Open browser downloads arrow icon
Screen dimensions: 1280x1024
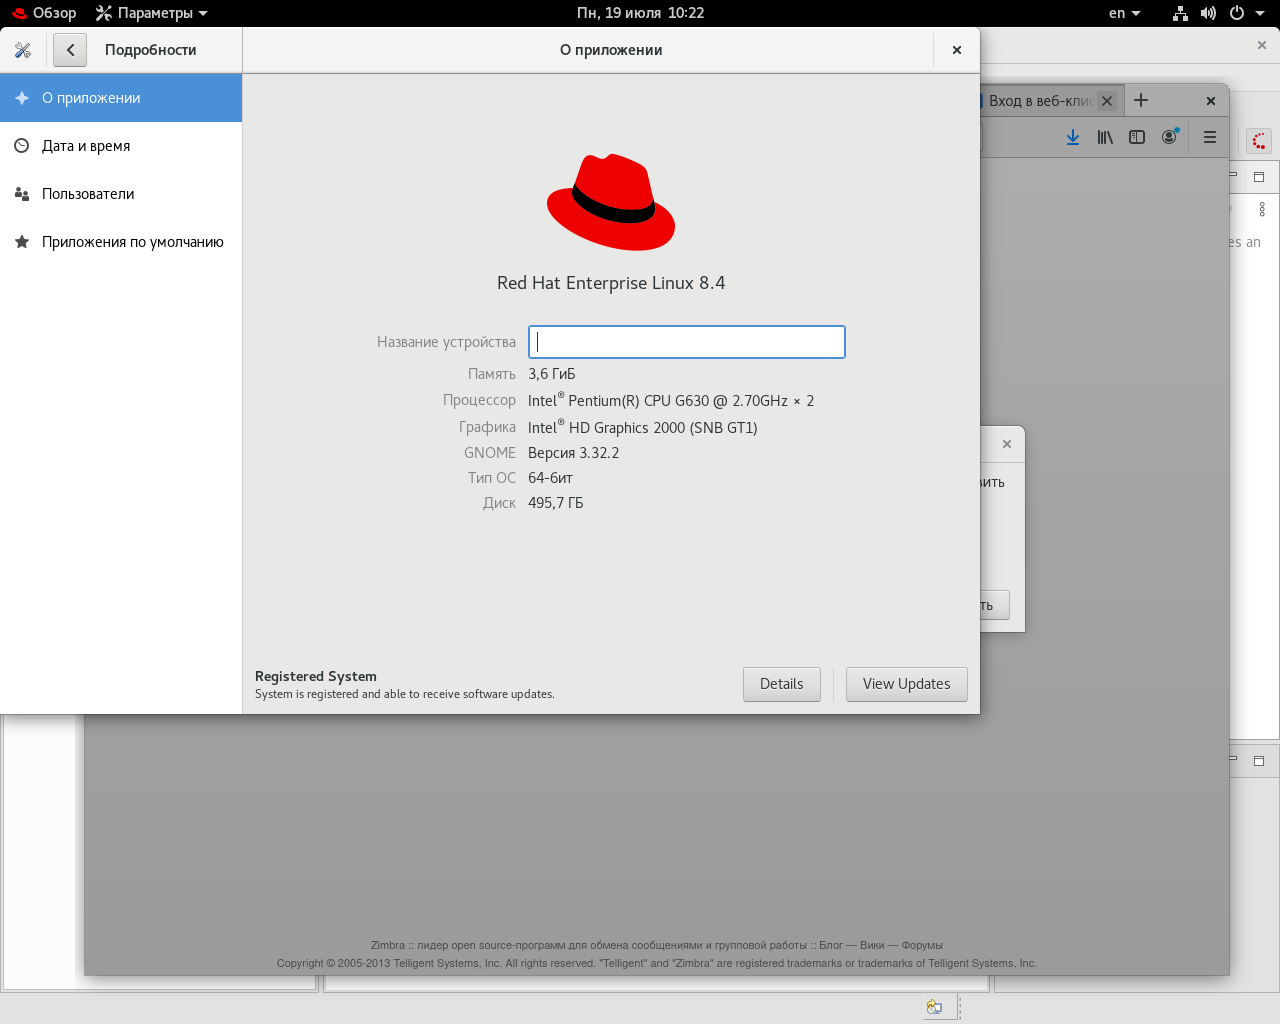point(1073,137)
